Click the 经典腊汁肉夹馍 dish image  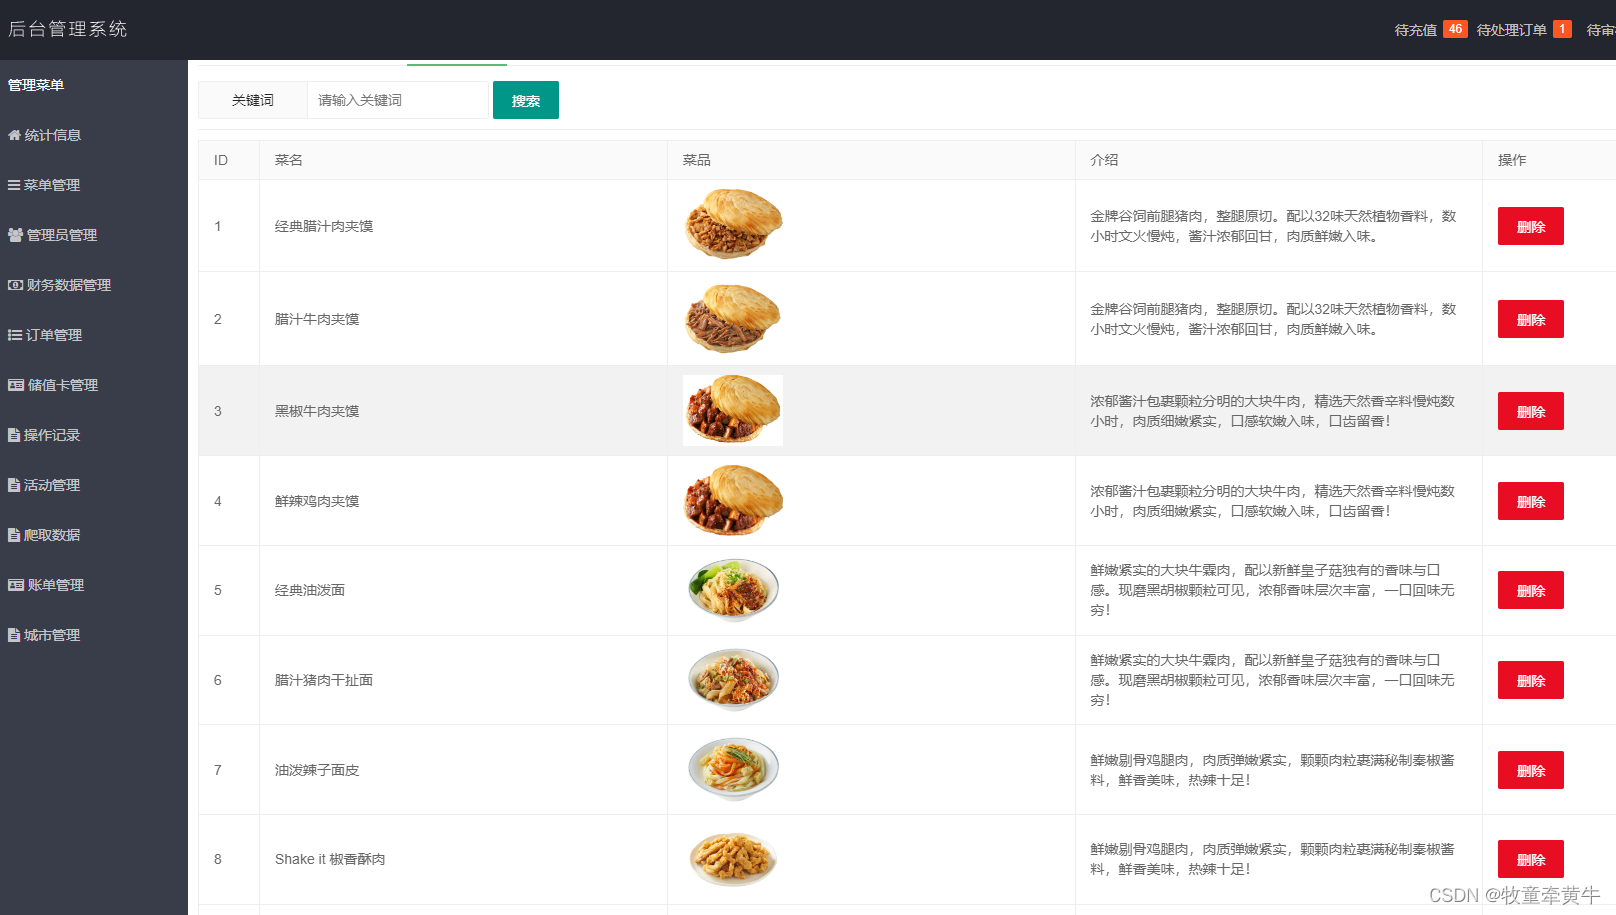tap(733, 225)
